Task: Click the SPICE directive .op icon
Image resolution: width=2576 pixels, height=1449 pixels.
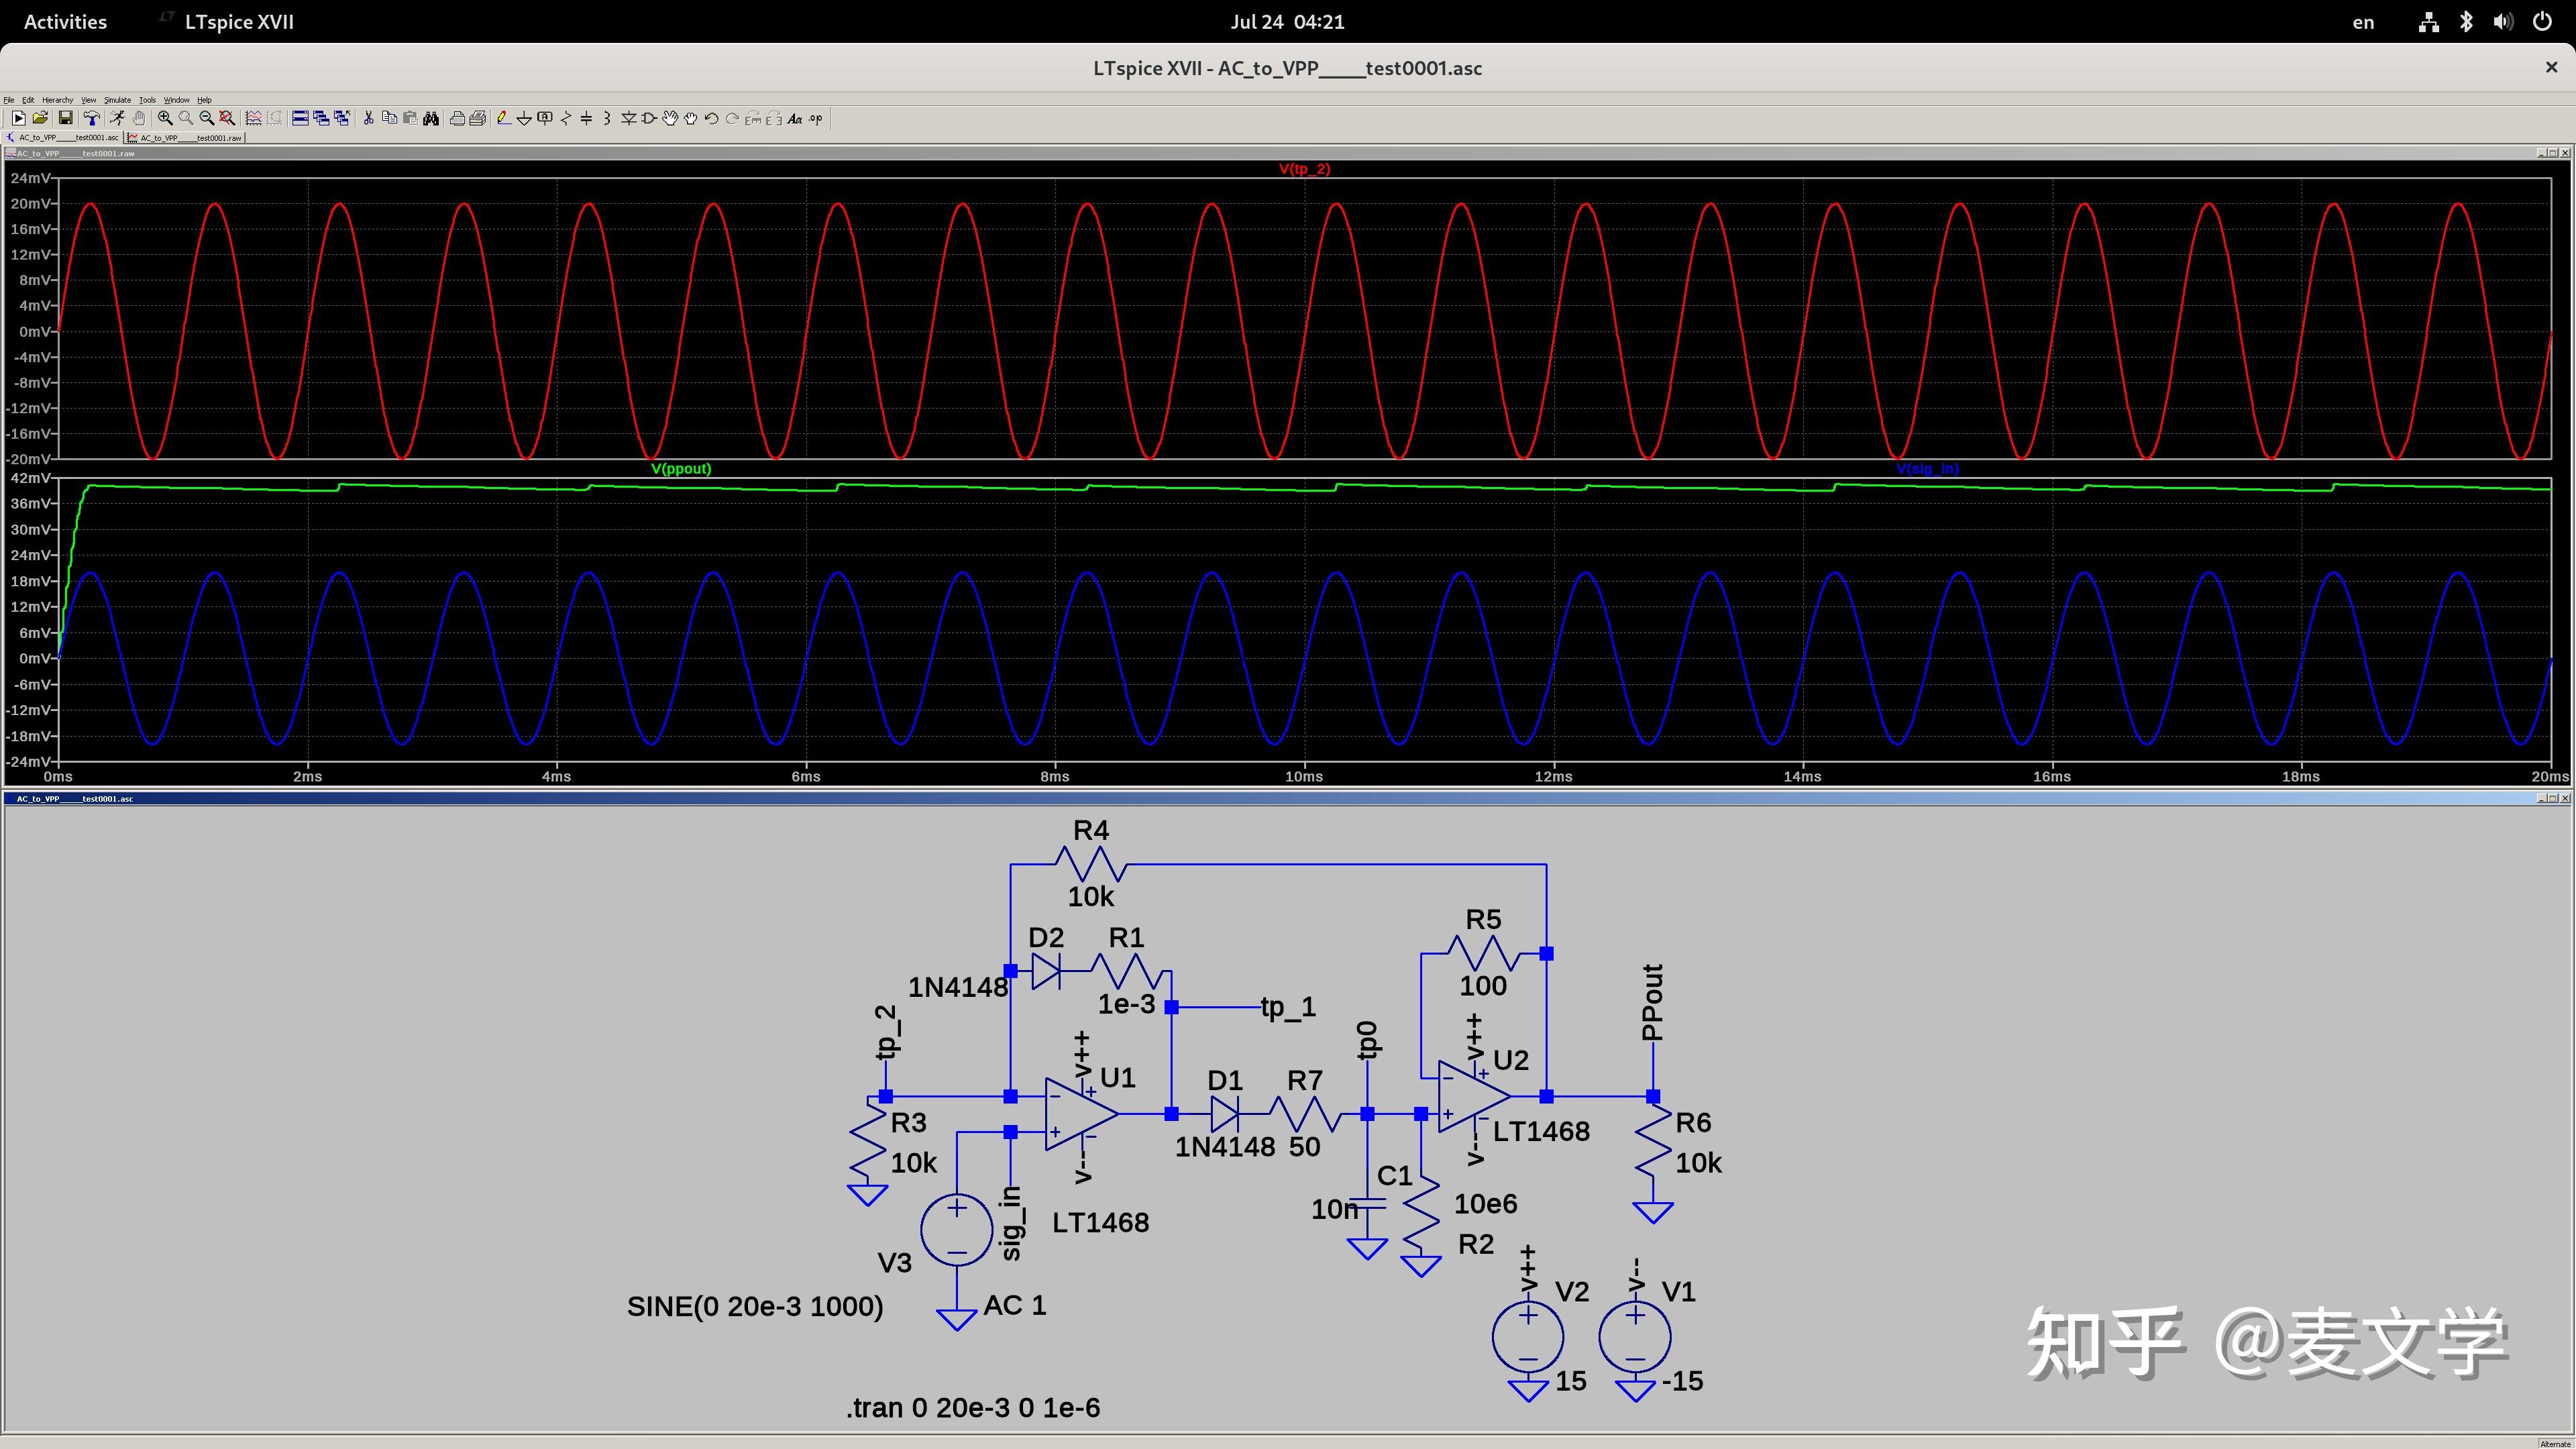Action: click(x=816, y=118)
